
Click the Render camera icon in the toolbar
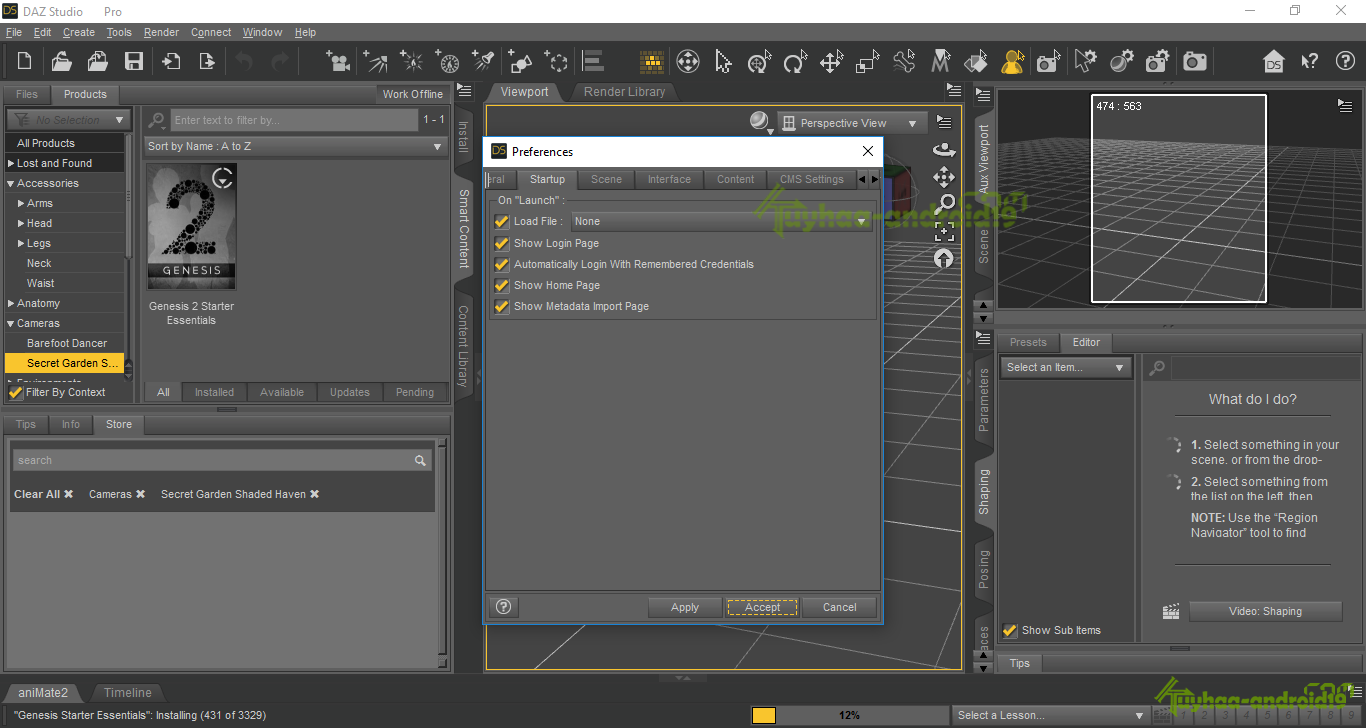[x=1194, y=62]
